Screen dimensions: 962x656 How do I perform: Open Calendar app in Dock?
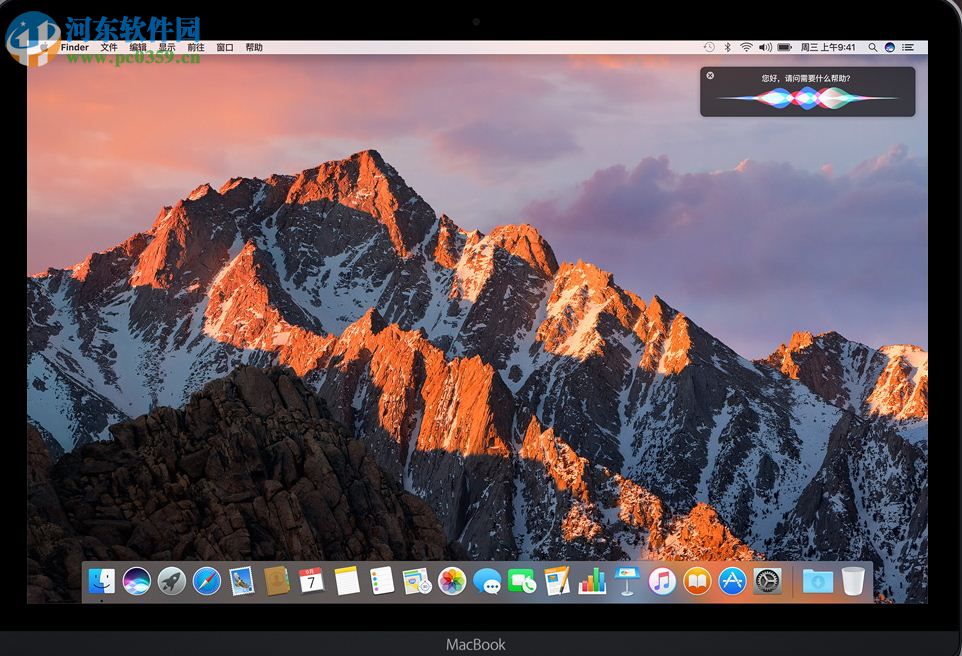312,581
